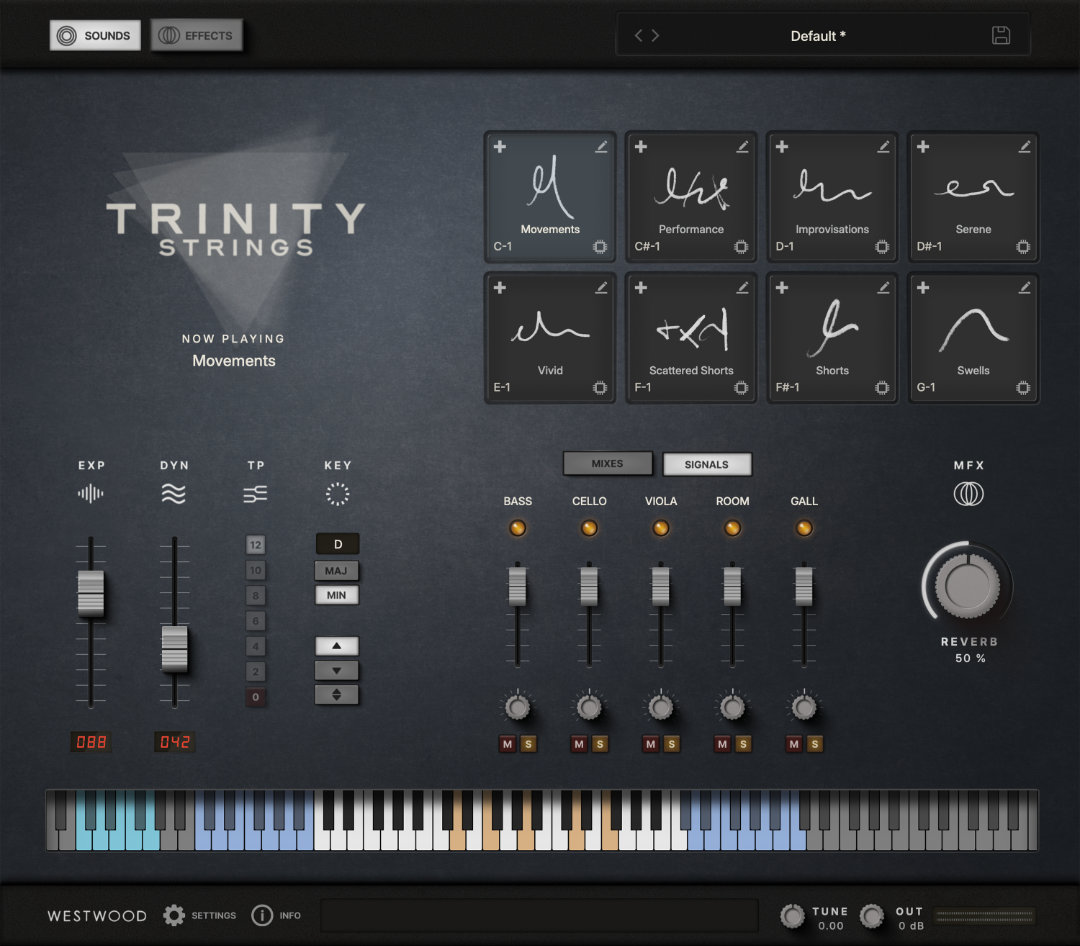Switch to the SOUNDS tab
This screenshot has width=1080, height=946.
pyautogui.click(x=95, y=35)
